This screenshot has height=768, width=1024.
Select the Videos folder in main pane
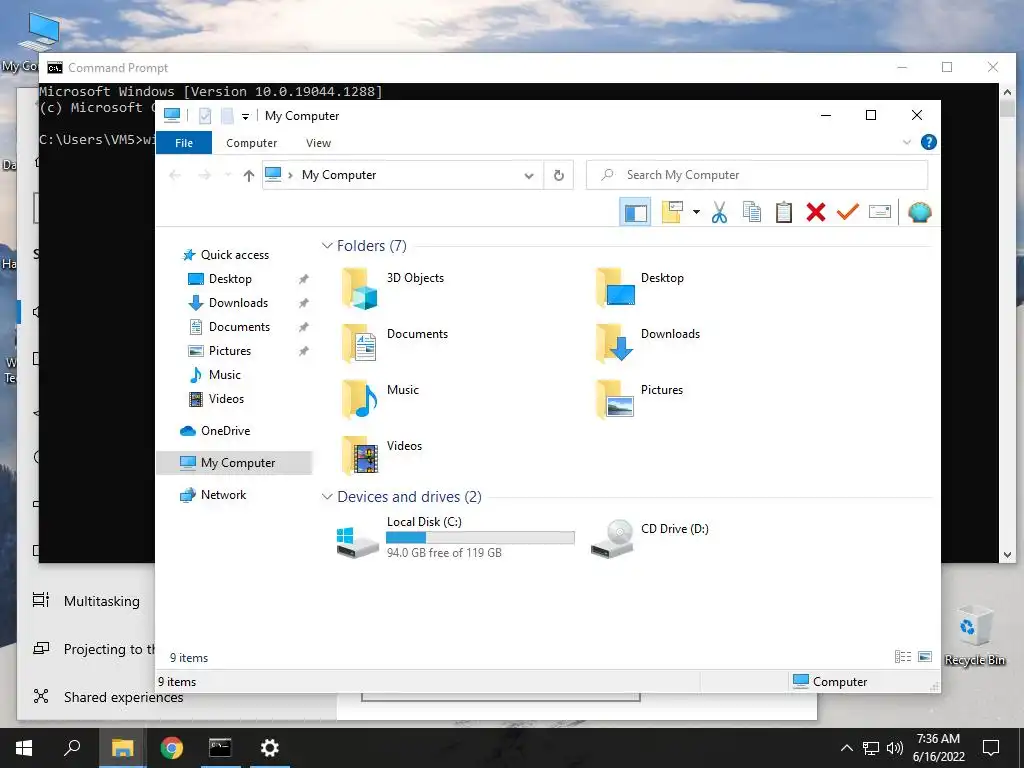pos(381,455)
